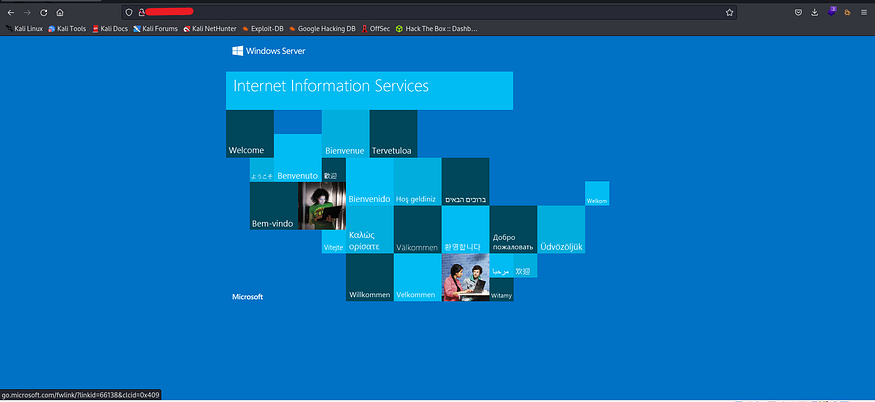Viewport: 875px width, 402px height.
Task: Click the Tervetuloa tile
Action: (393, 134)
